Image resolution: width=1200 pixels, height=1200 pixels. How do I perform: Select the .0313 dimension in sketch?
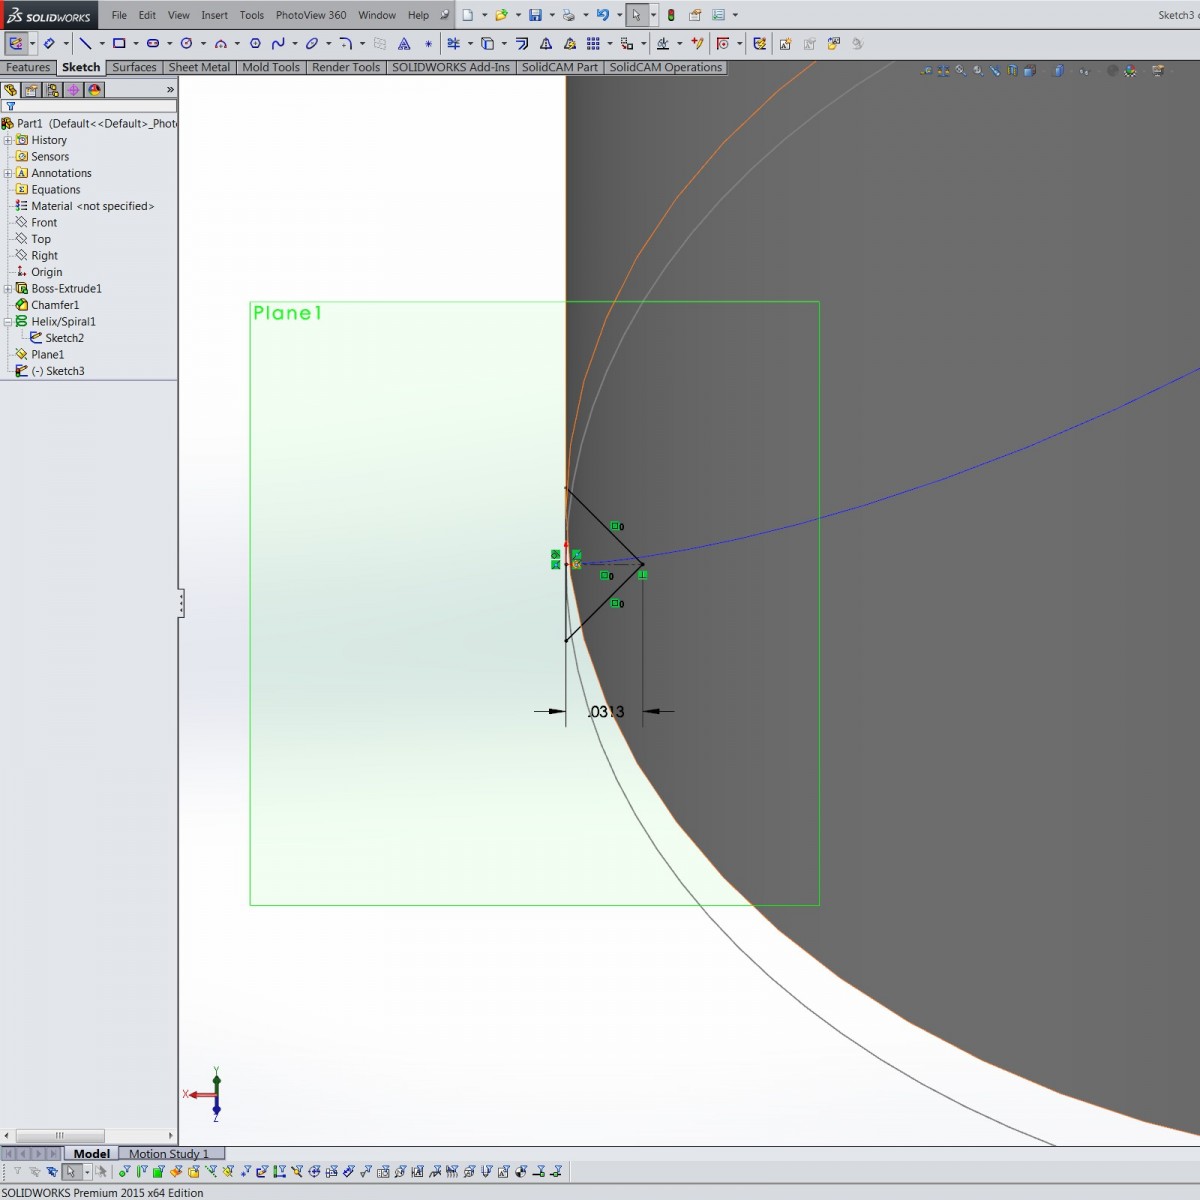pos(606,711)
